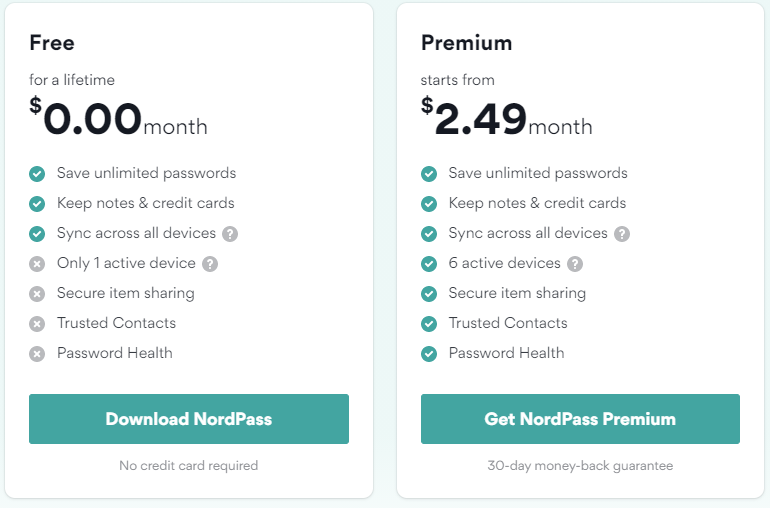
Task: Click the cross icon beside Free Trusted Contacts
Action: 37,324
